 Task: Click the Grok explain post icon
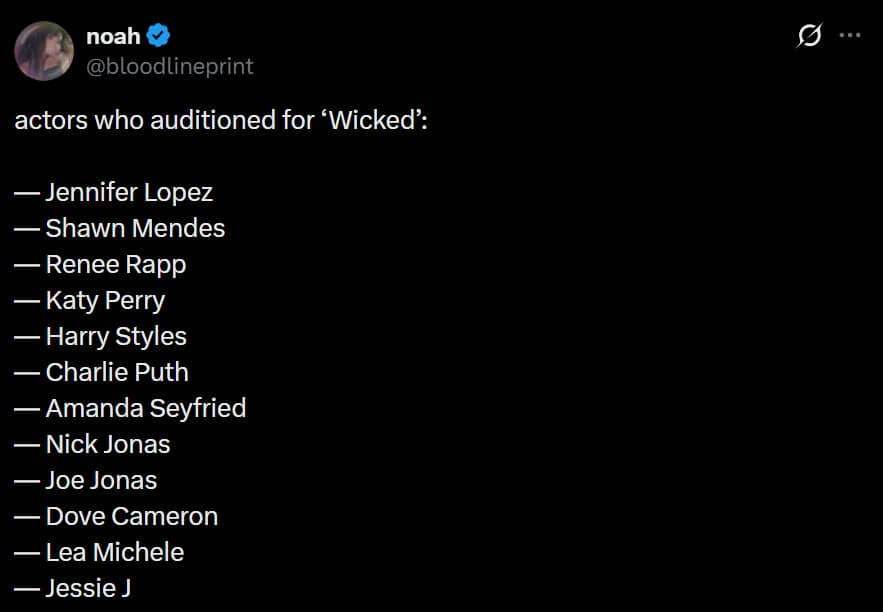coord(809,36)
